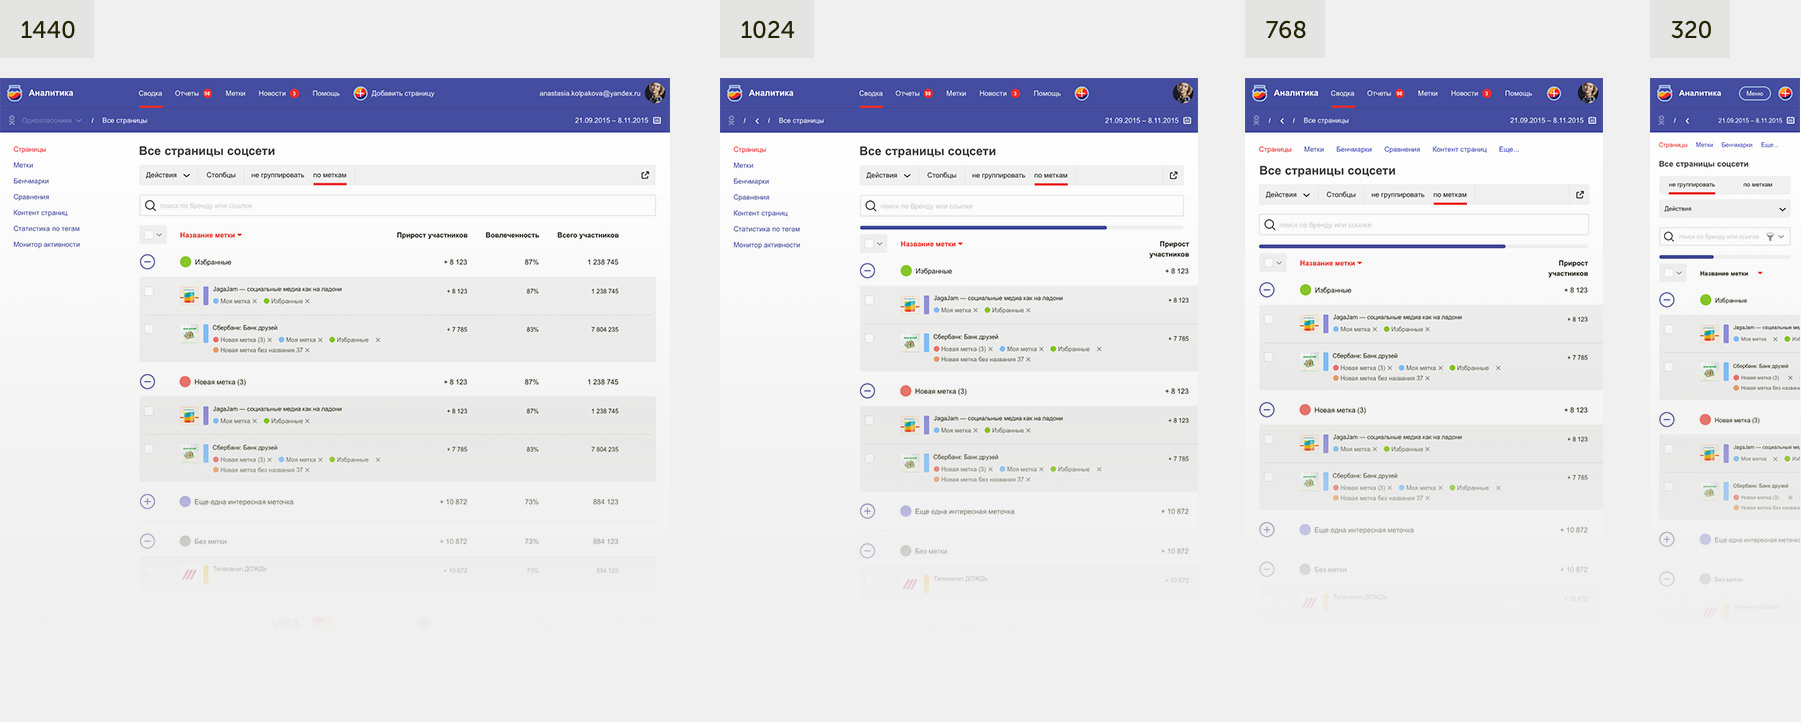Image resolution: width=1801 pixels, height=722 pixels.
Task: Click the 'Добавить страницу' plus icon in the 1440 layout
Action: 361,93
